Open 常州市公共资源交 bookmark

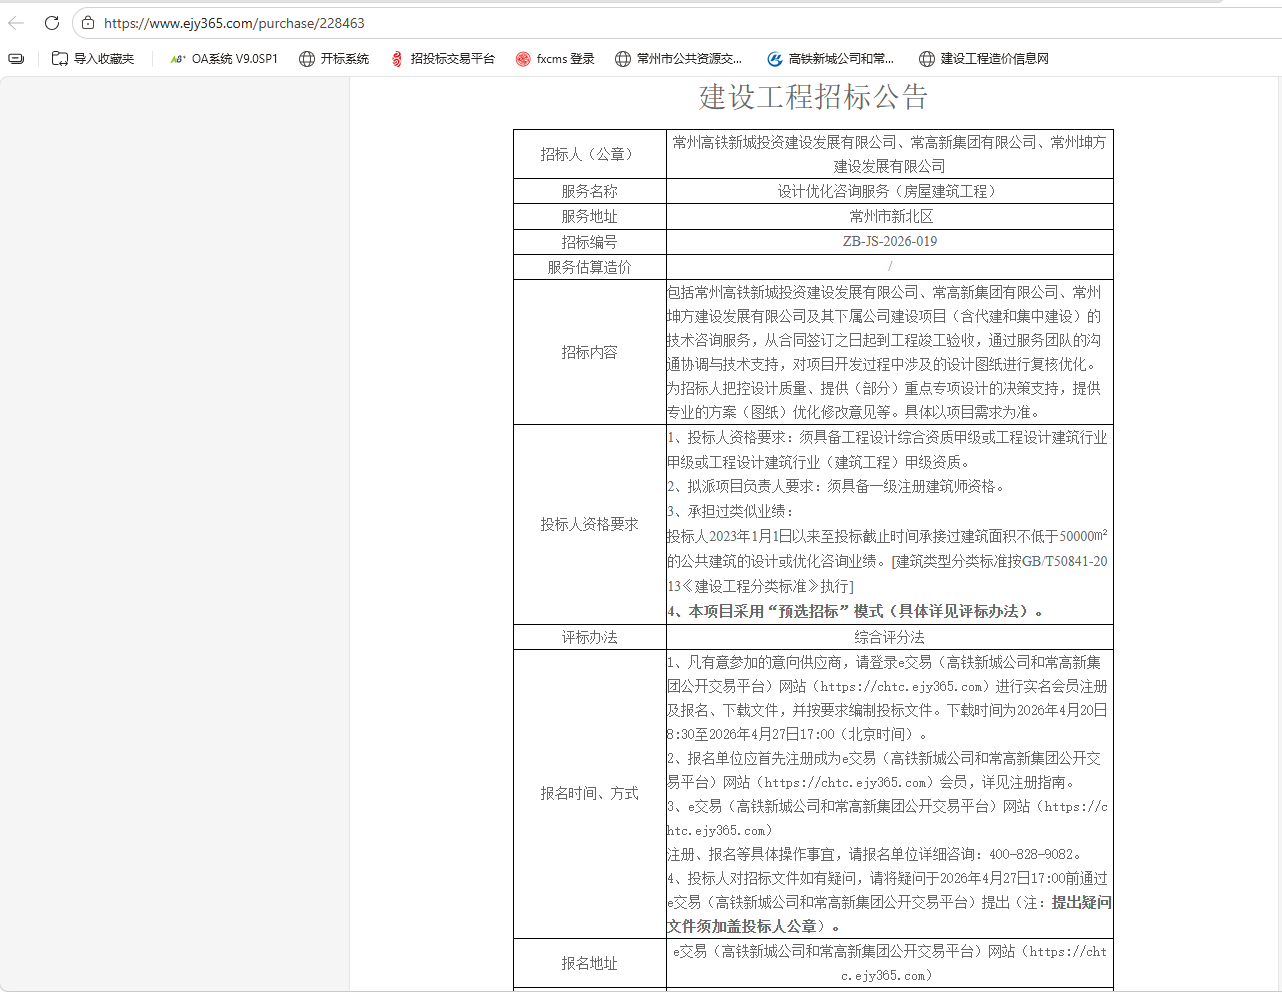coord(678,59)
